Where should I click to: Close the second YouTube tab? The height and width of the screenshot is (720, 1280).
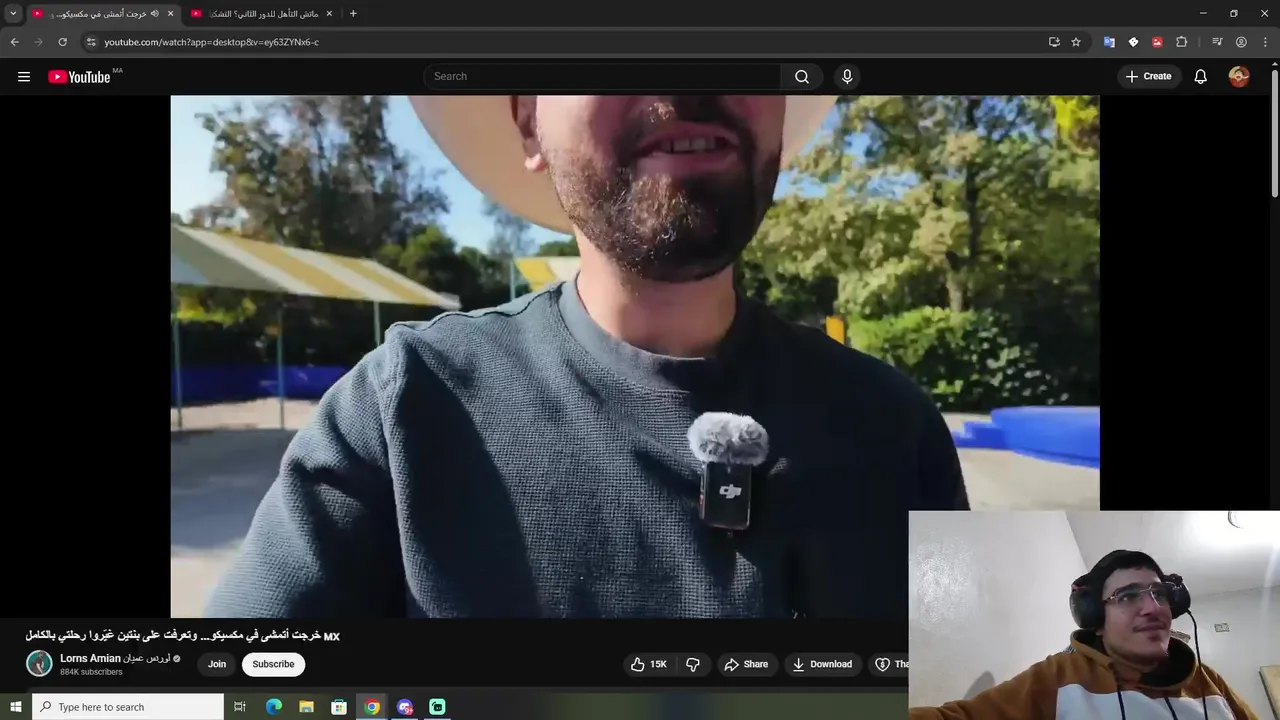(x=329, y=13)
